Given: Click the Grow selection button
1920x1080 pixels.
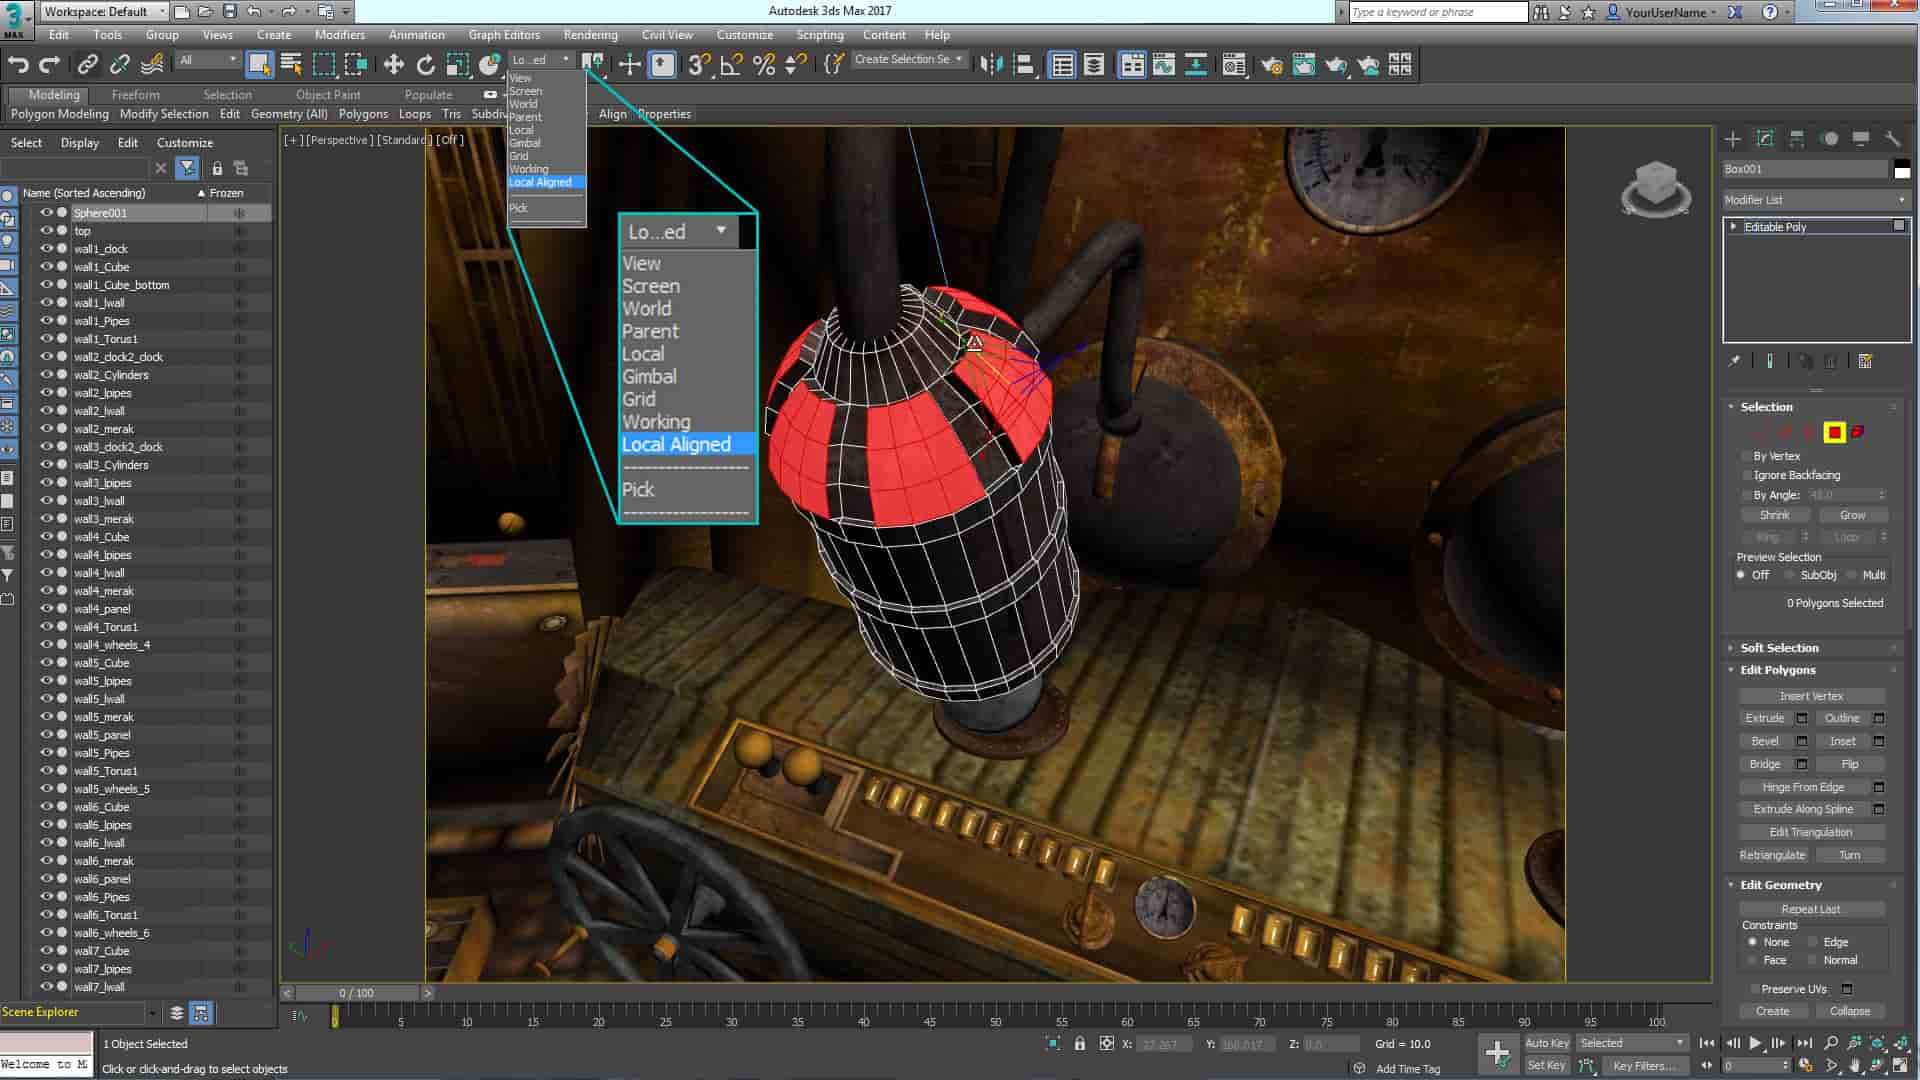Looking at the screenshot, I should tap(1852, 515).
